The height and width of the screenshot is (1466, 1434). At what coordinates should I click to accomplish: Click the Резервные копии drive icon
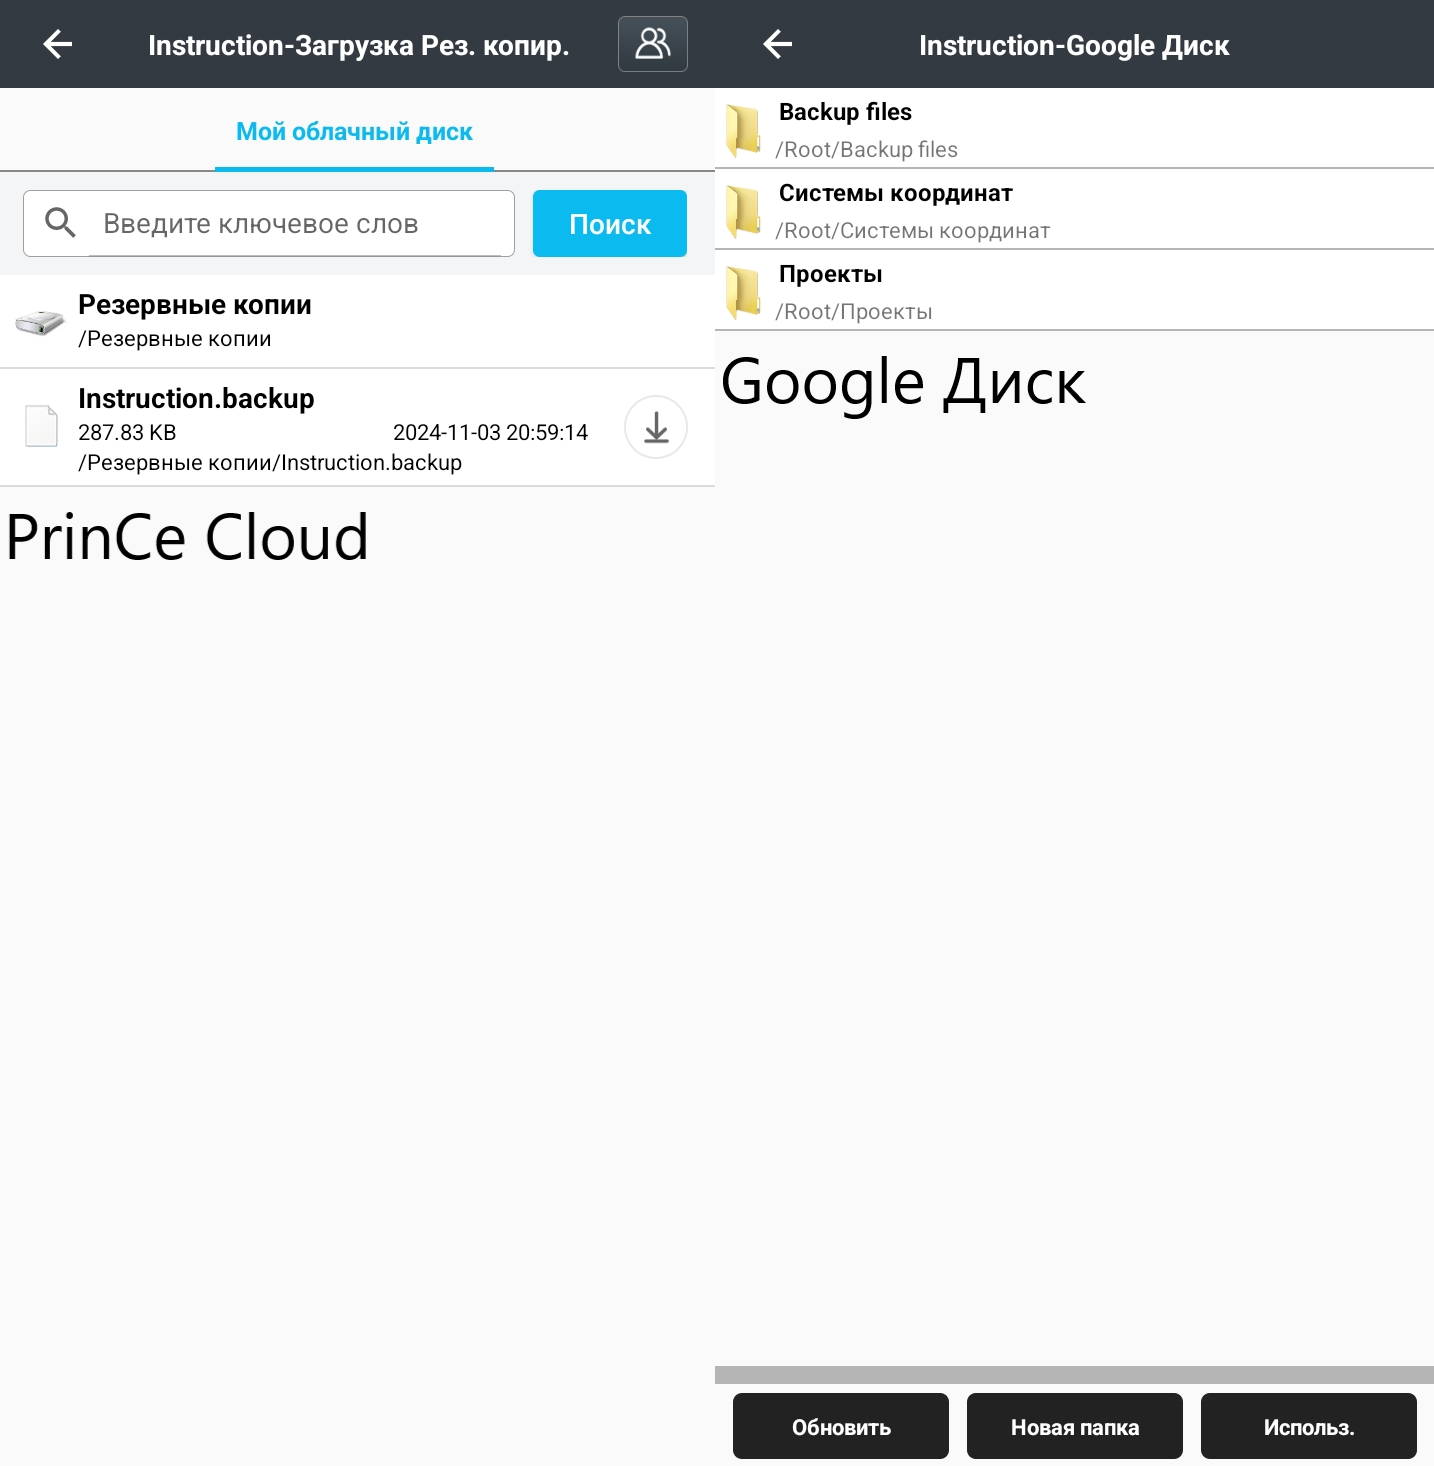click(40, 322)
